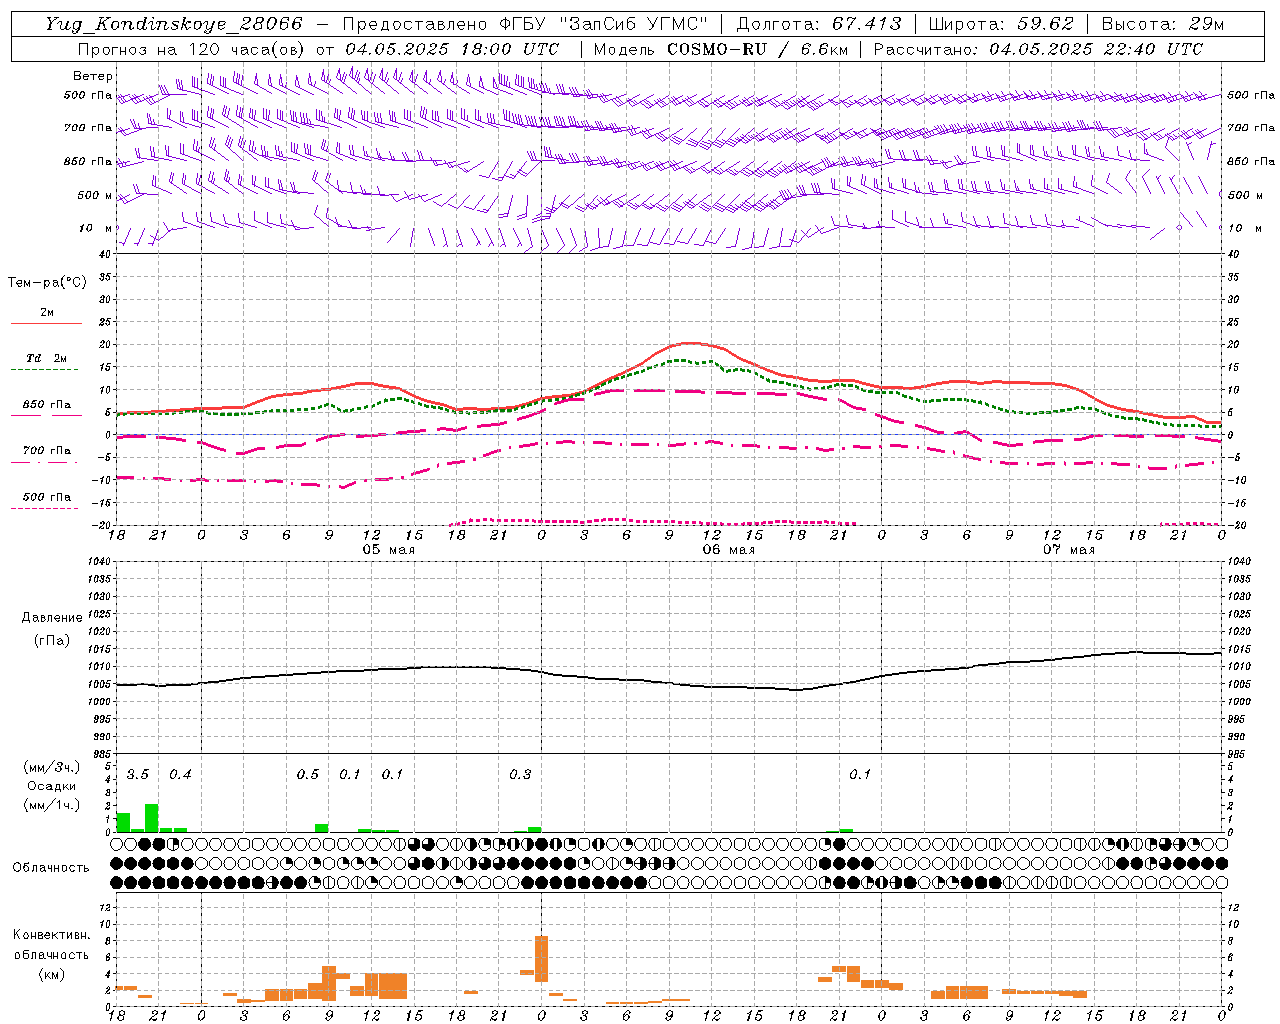Viewport: 1280px width, 1024px height.
Task: Click the 'Td 2м' dew point legend entry
Action: coord(47,358)
